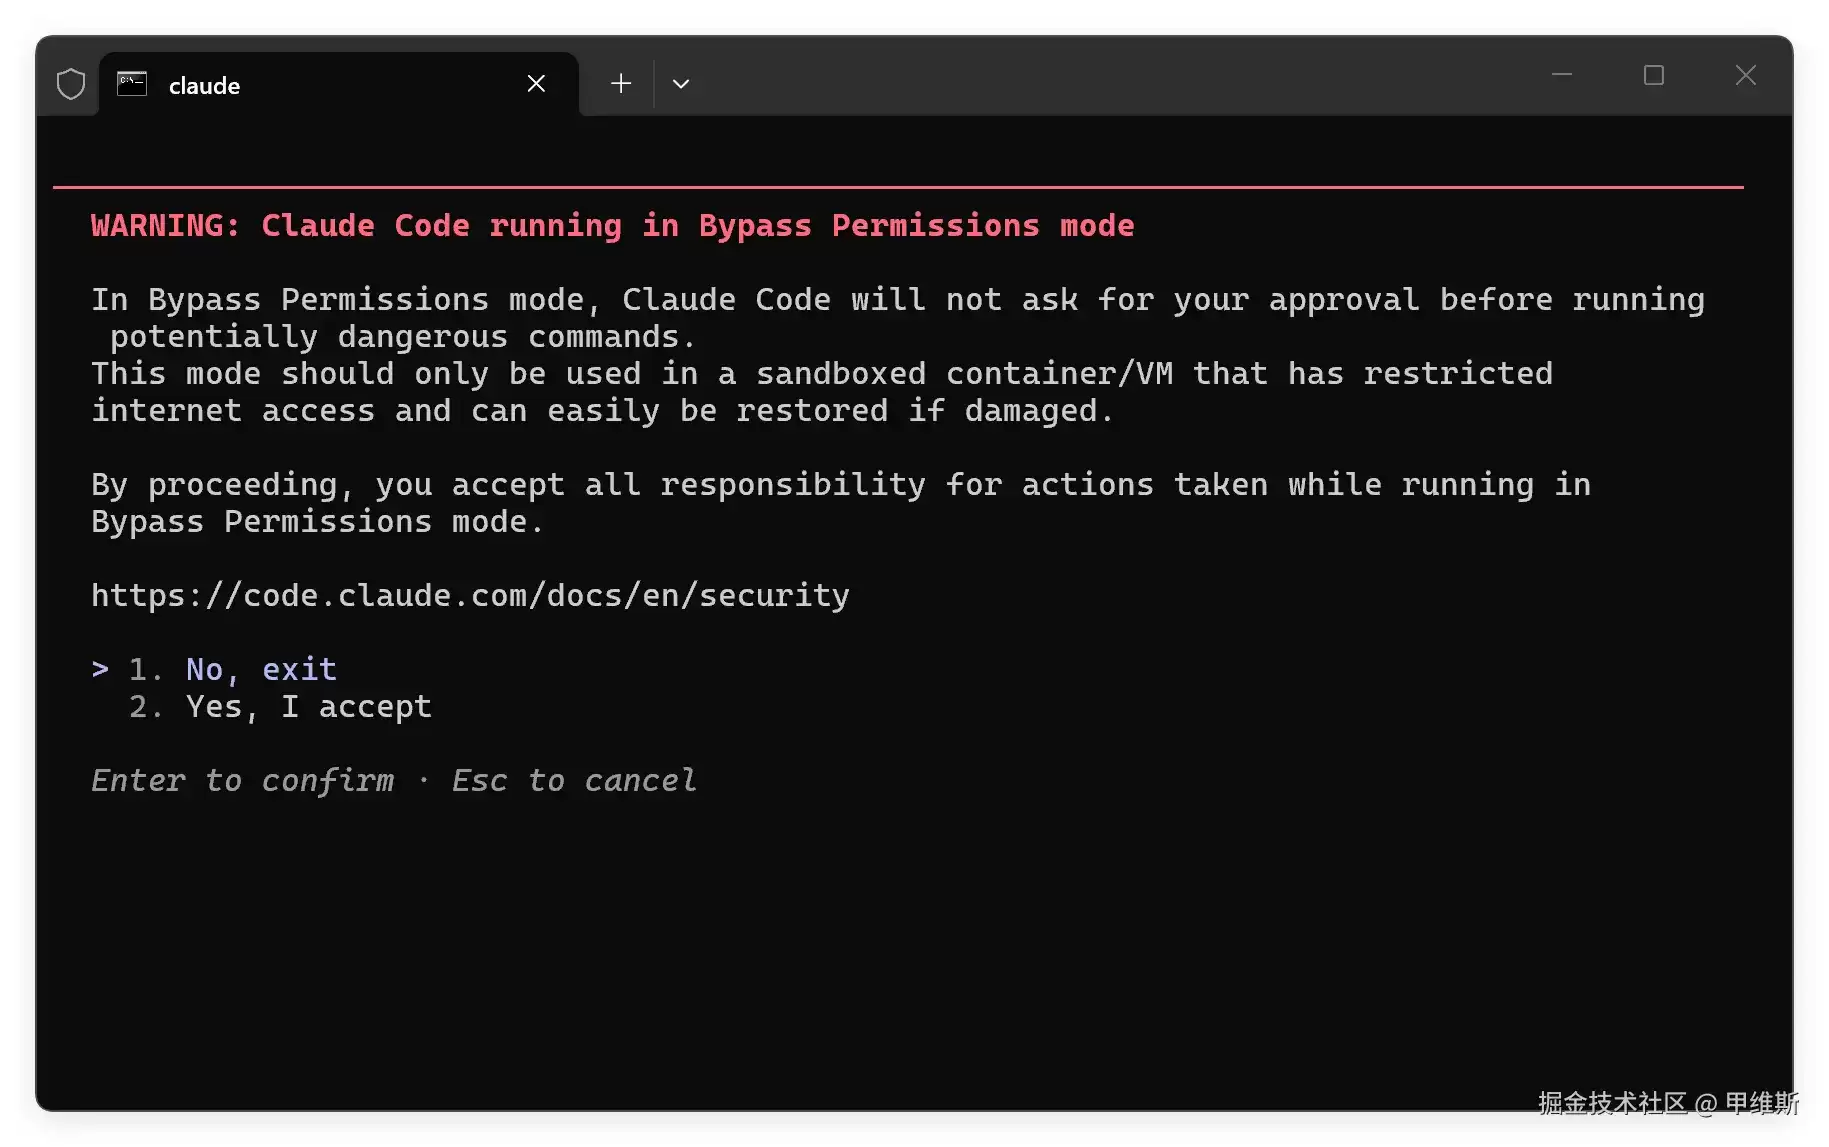This screenshot has width=1829, height=1147.
Task: Click the Esc to cancel hint
Action: 574,781
